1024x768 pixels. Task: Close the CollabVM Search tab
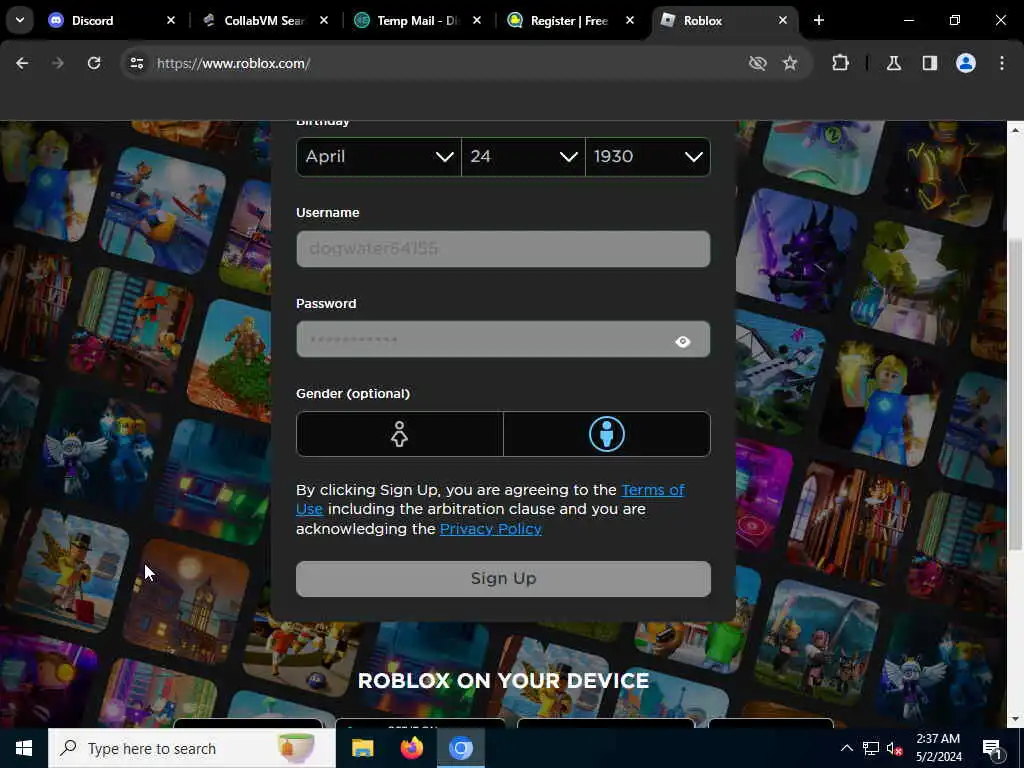324,20
